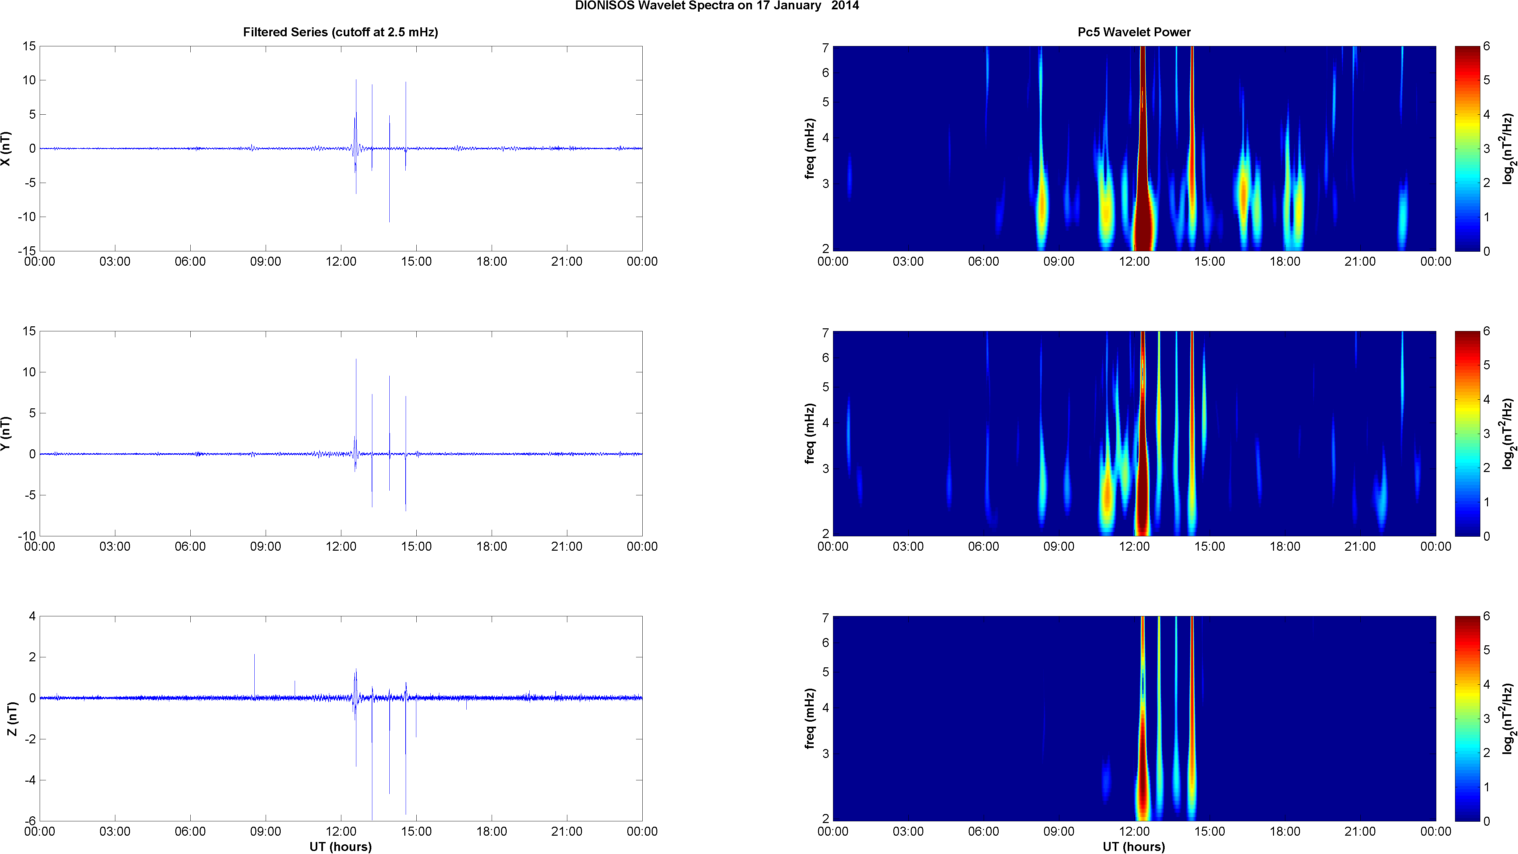Image resolution: width=1518 pixels, height=854 pixels.
Task: Click the 12:00 tick under the X (nT) series
Action: [341, 262]
